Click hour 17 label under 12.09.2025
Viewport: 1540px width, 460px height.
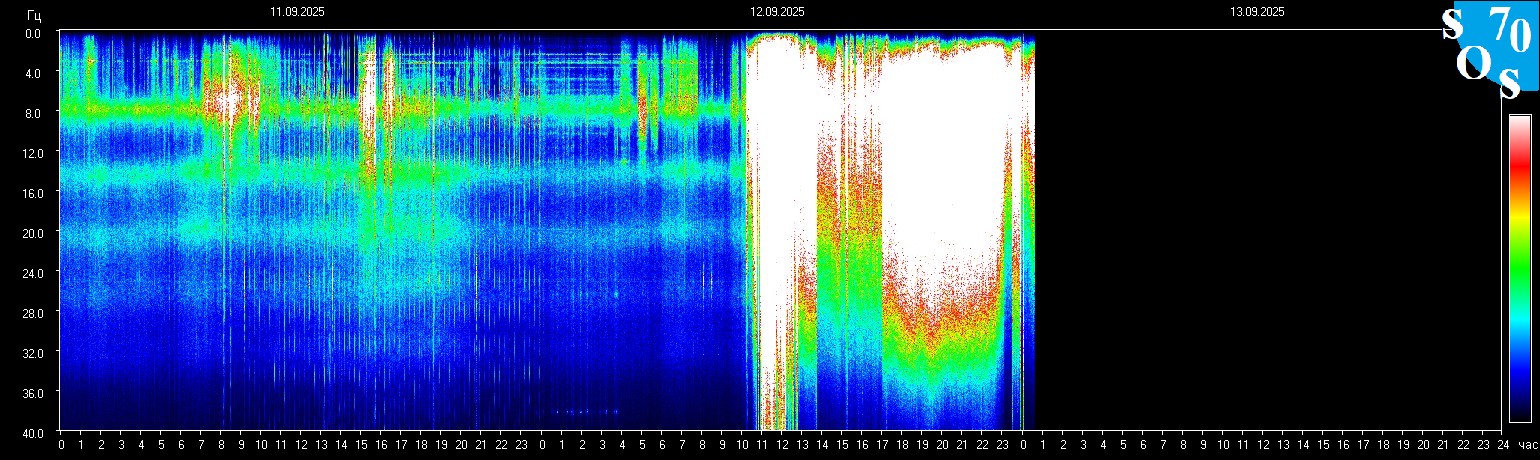(882, 445)
